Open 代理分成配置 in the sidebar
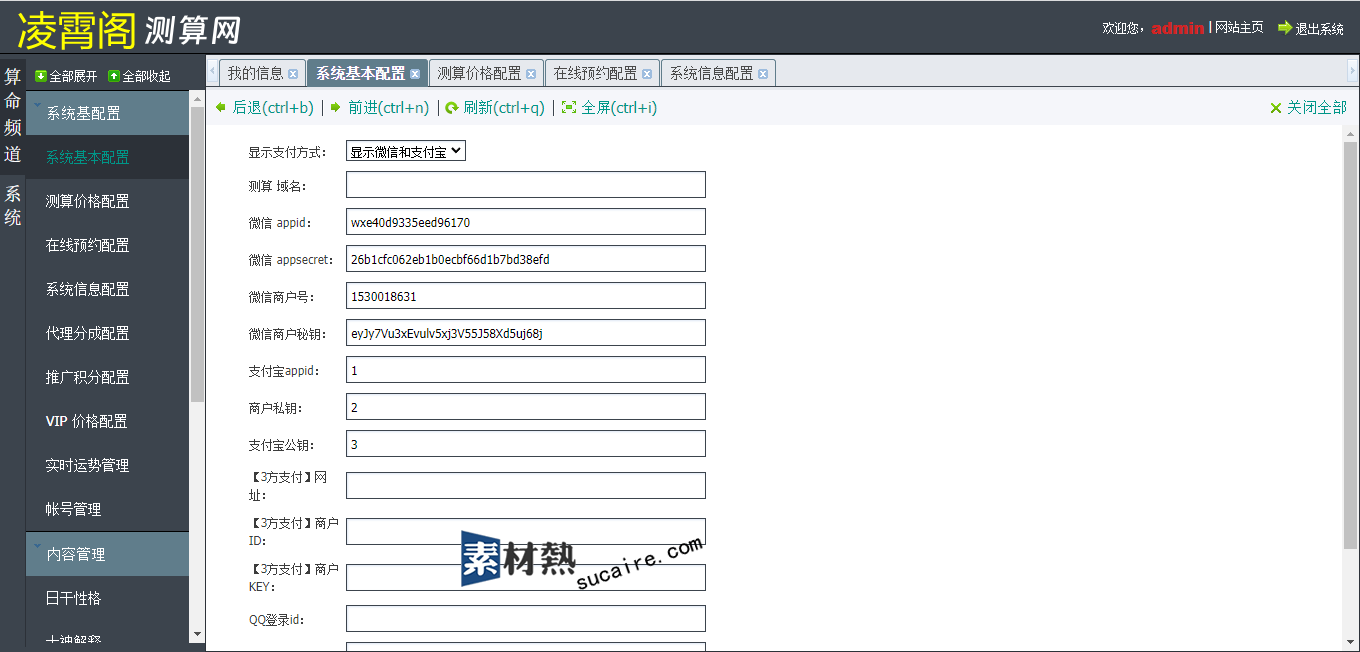The image size is (1360, 652). [x=107, y=333]
